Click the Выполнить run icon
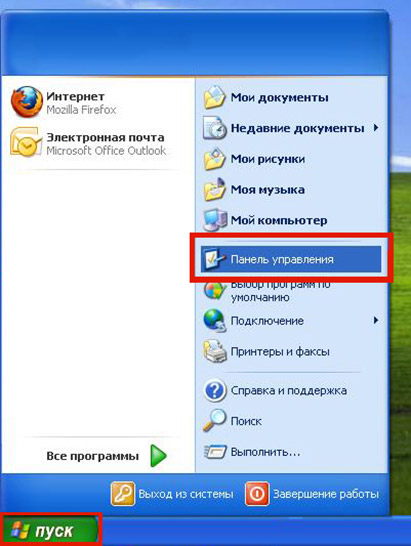The image size is (411, 546). point(215,452)
